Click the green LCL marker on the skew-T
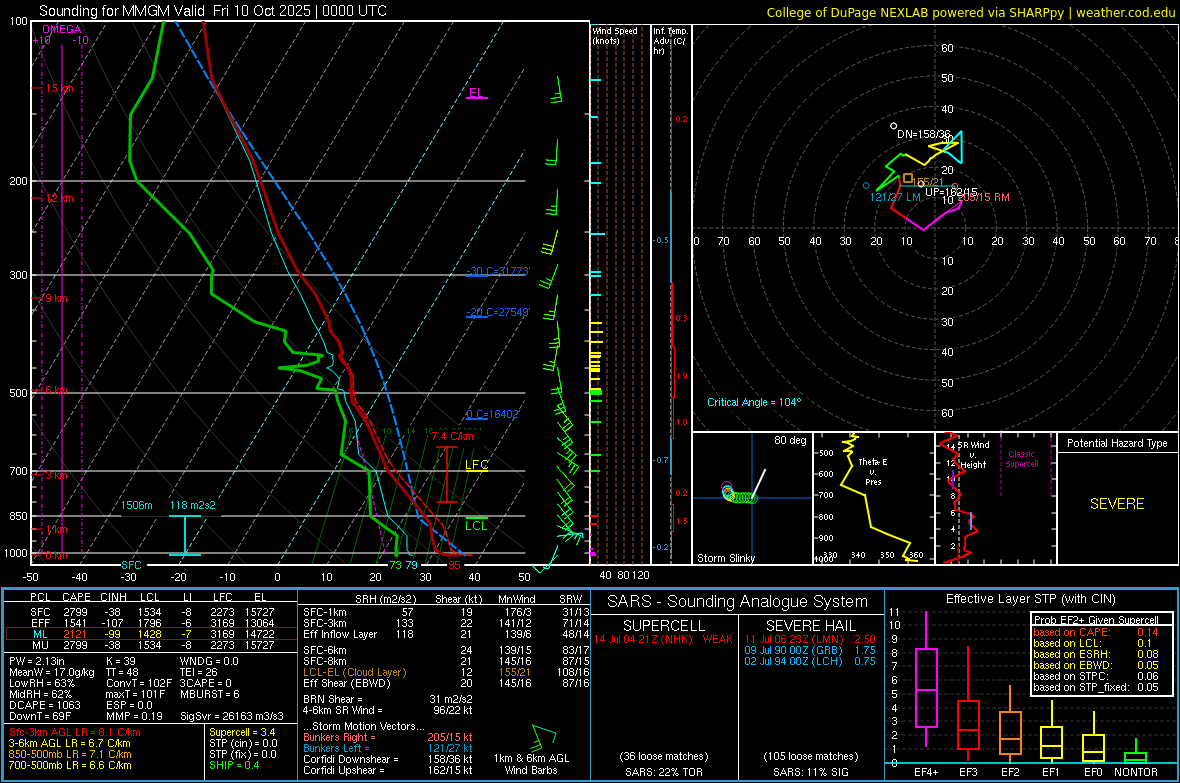 click(476, 525)
